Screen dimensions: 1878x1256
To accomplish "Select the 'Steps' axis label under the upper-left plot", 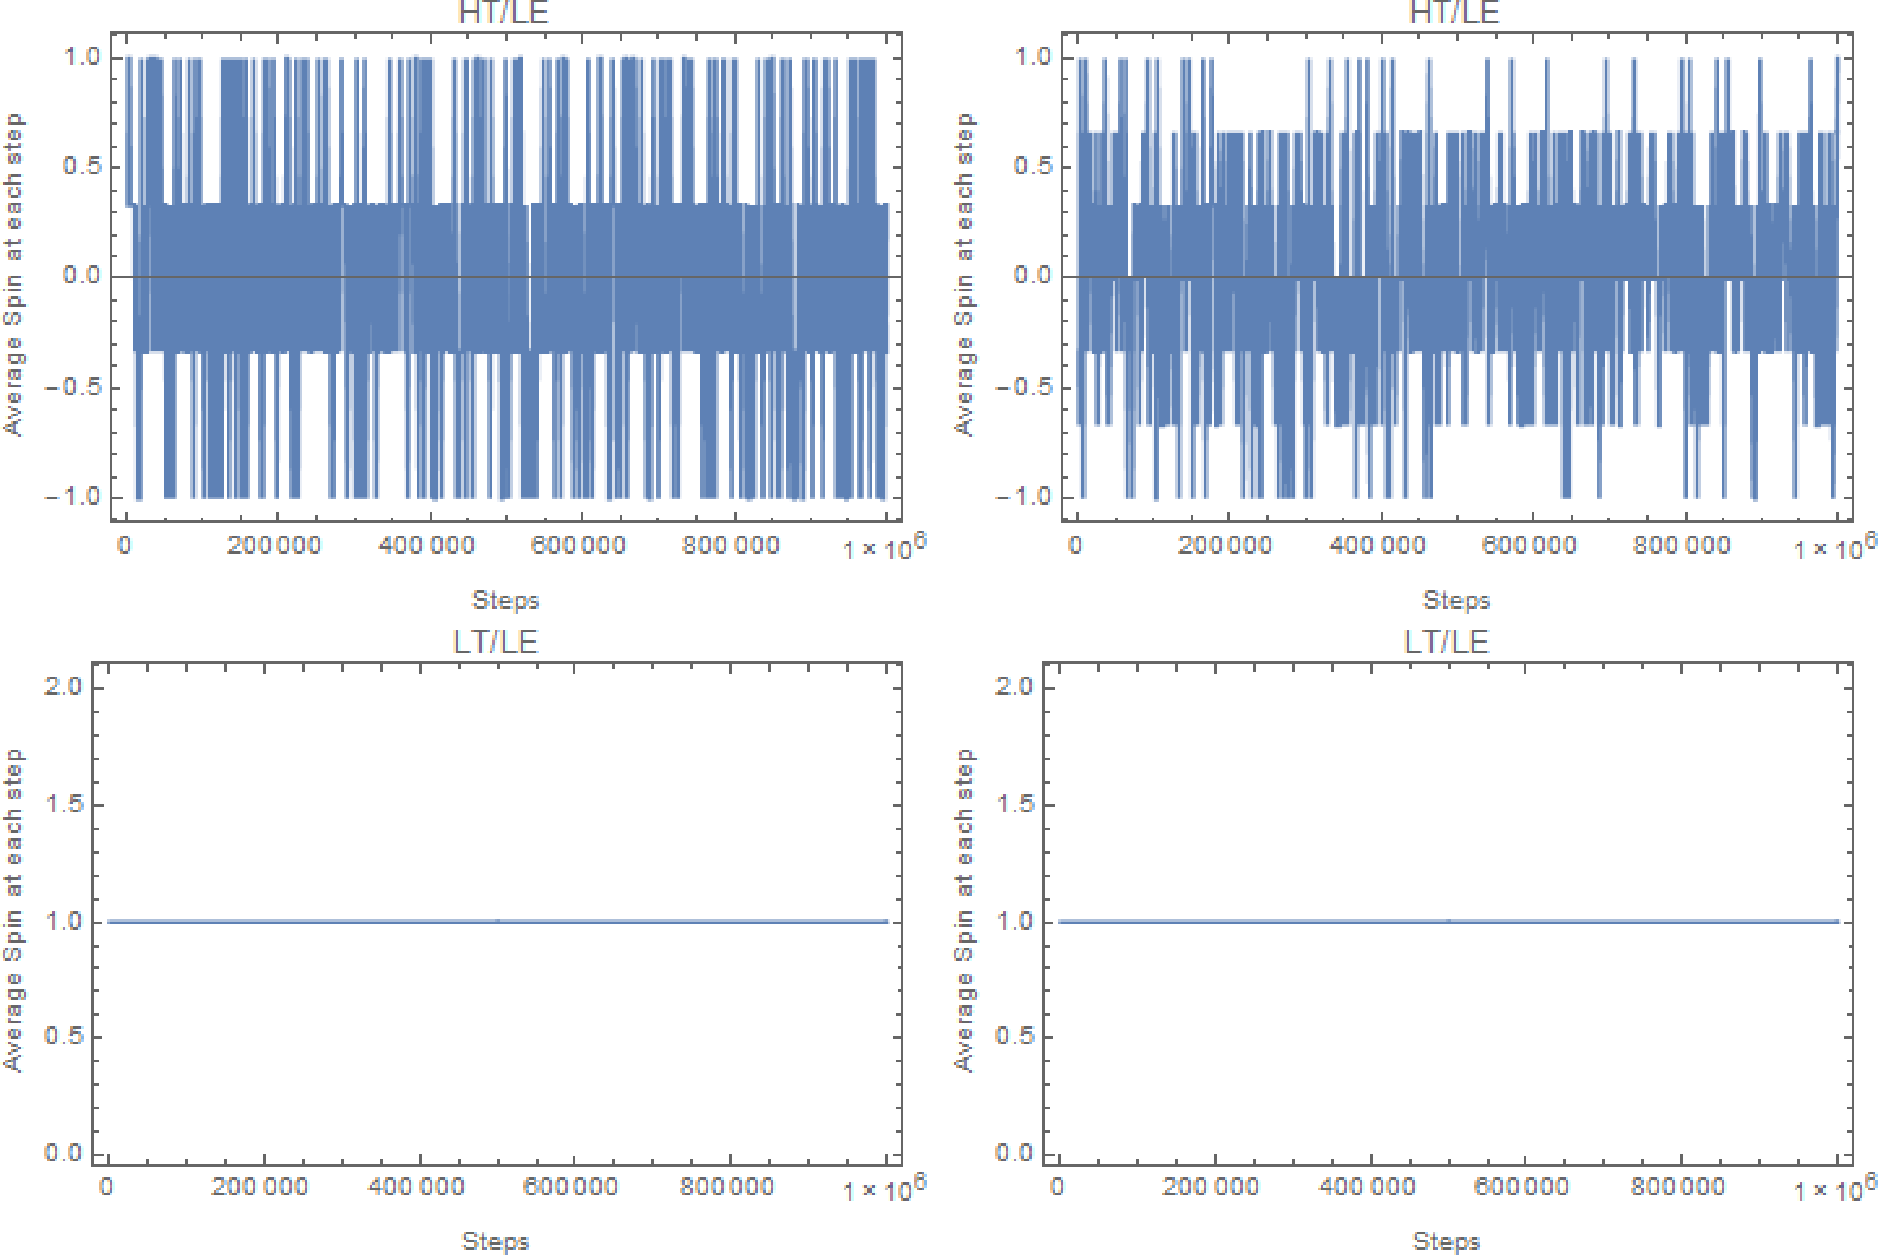I will pos(505,601).
